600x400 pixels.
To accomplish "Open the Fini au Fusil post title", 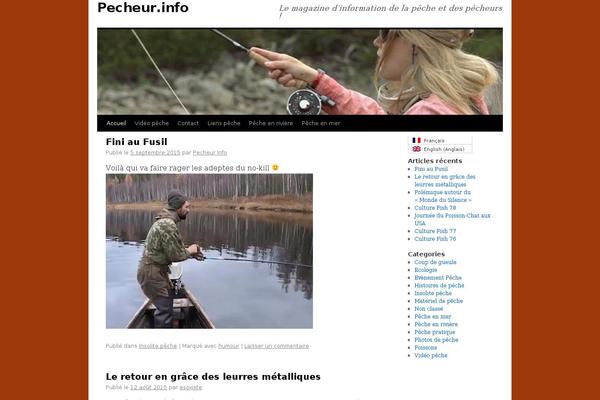I will [x=137, y=142].
